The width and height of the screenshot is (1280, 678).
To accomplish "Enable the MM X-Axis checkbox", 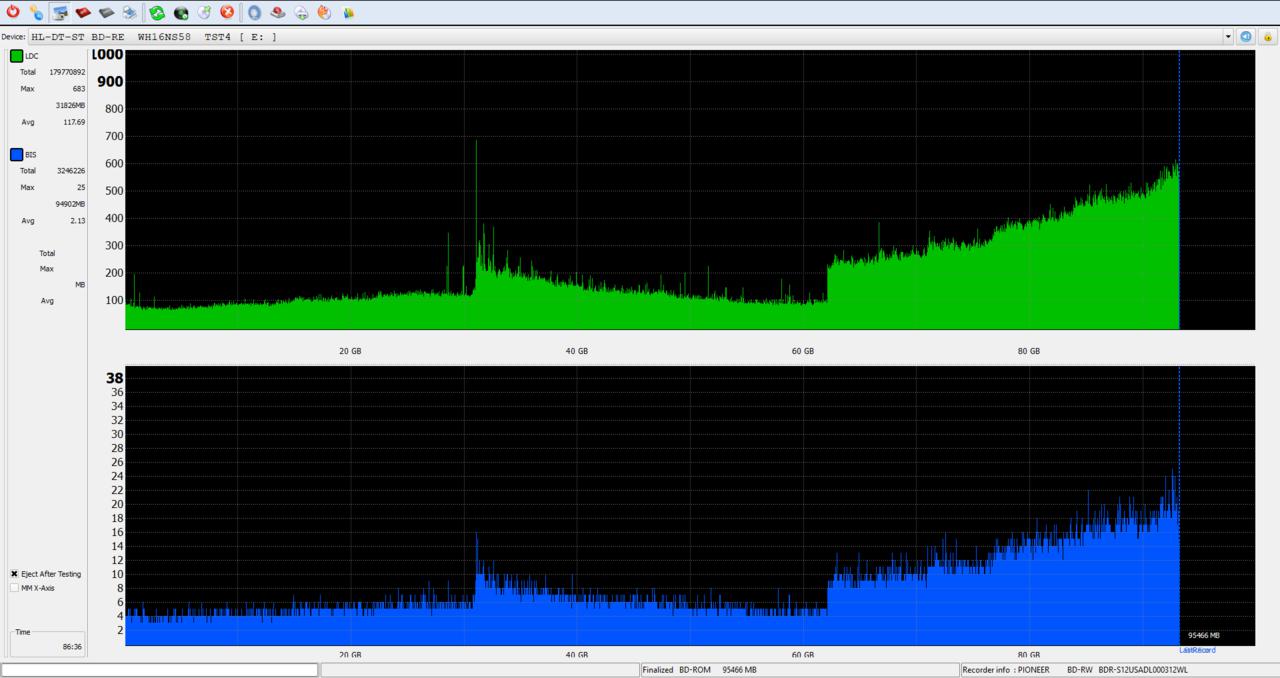I will point(14,588).
